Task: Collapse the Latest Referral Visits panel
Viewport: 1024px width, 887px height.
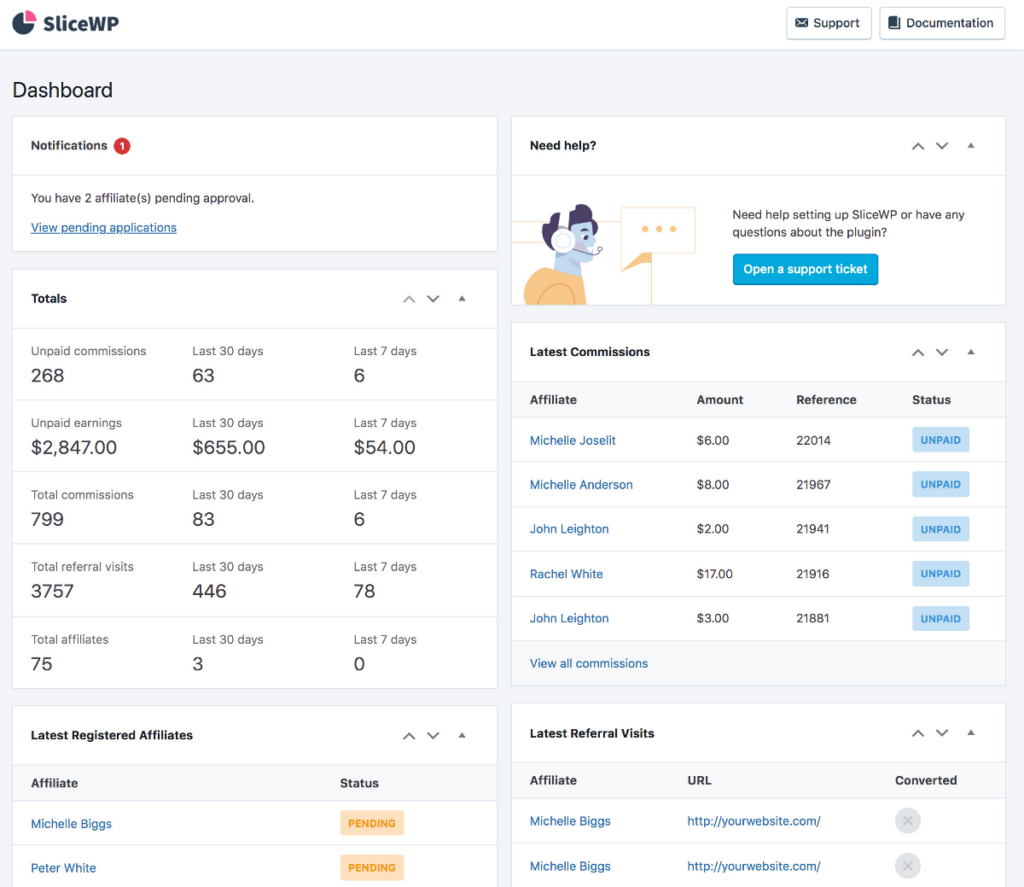Action: (x=971, y=732)
